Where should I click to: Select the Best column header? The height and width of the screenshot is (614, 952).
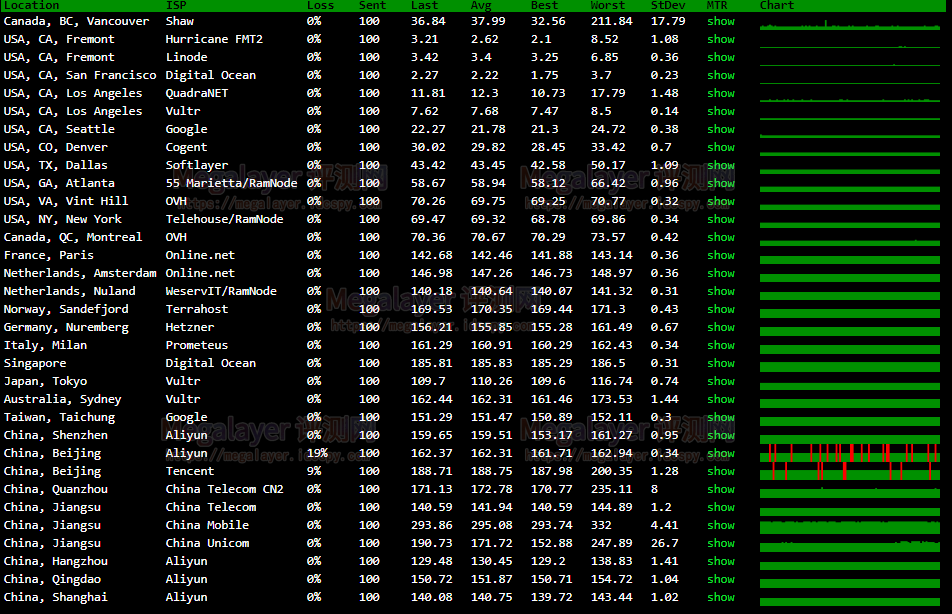(x=545, y=5)
